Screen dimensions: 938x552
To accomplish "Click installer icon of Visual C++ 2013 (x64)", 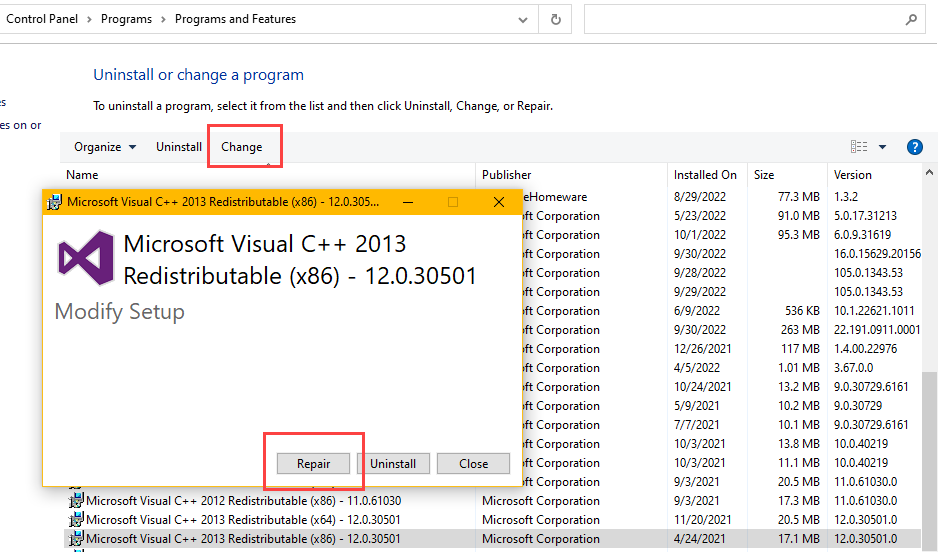I will point(76,520).
